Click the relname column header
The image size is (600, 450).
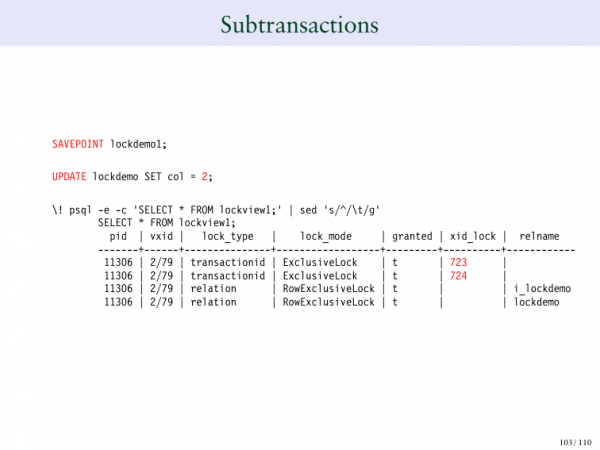[x=539, y=237]
